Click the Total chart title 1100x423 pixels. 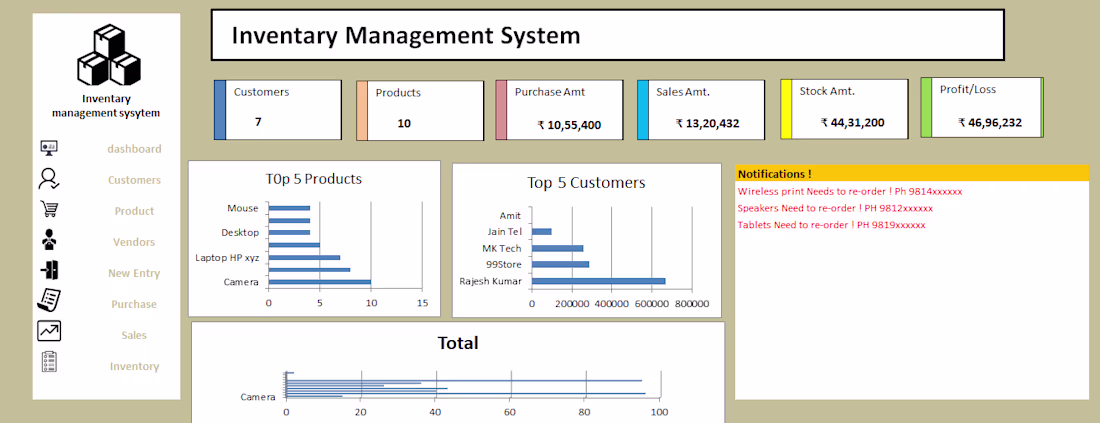[458, 343]
